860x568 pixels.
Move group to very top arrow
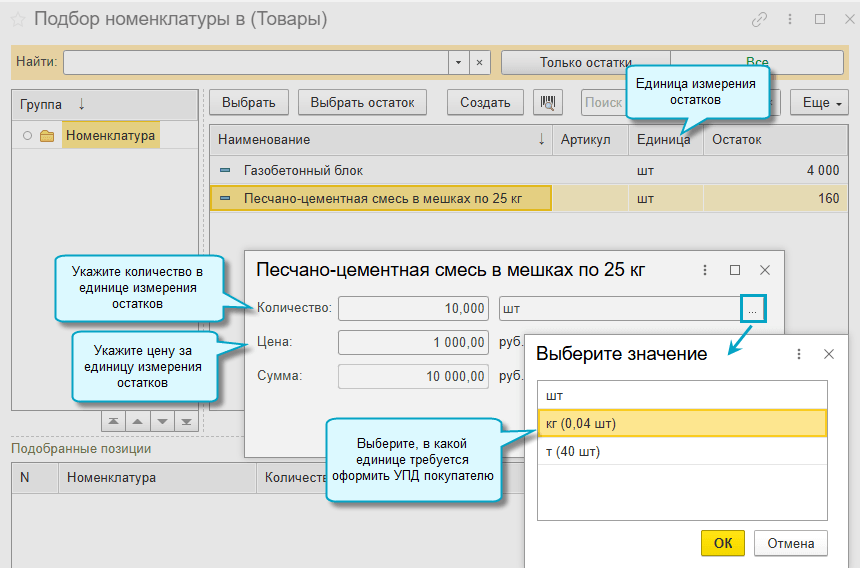[x=114, y=422]
